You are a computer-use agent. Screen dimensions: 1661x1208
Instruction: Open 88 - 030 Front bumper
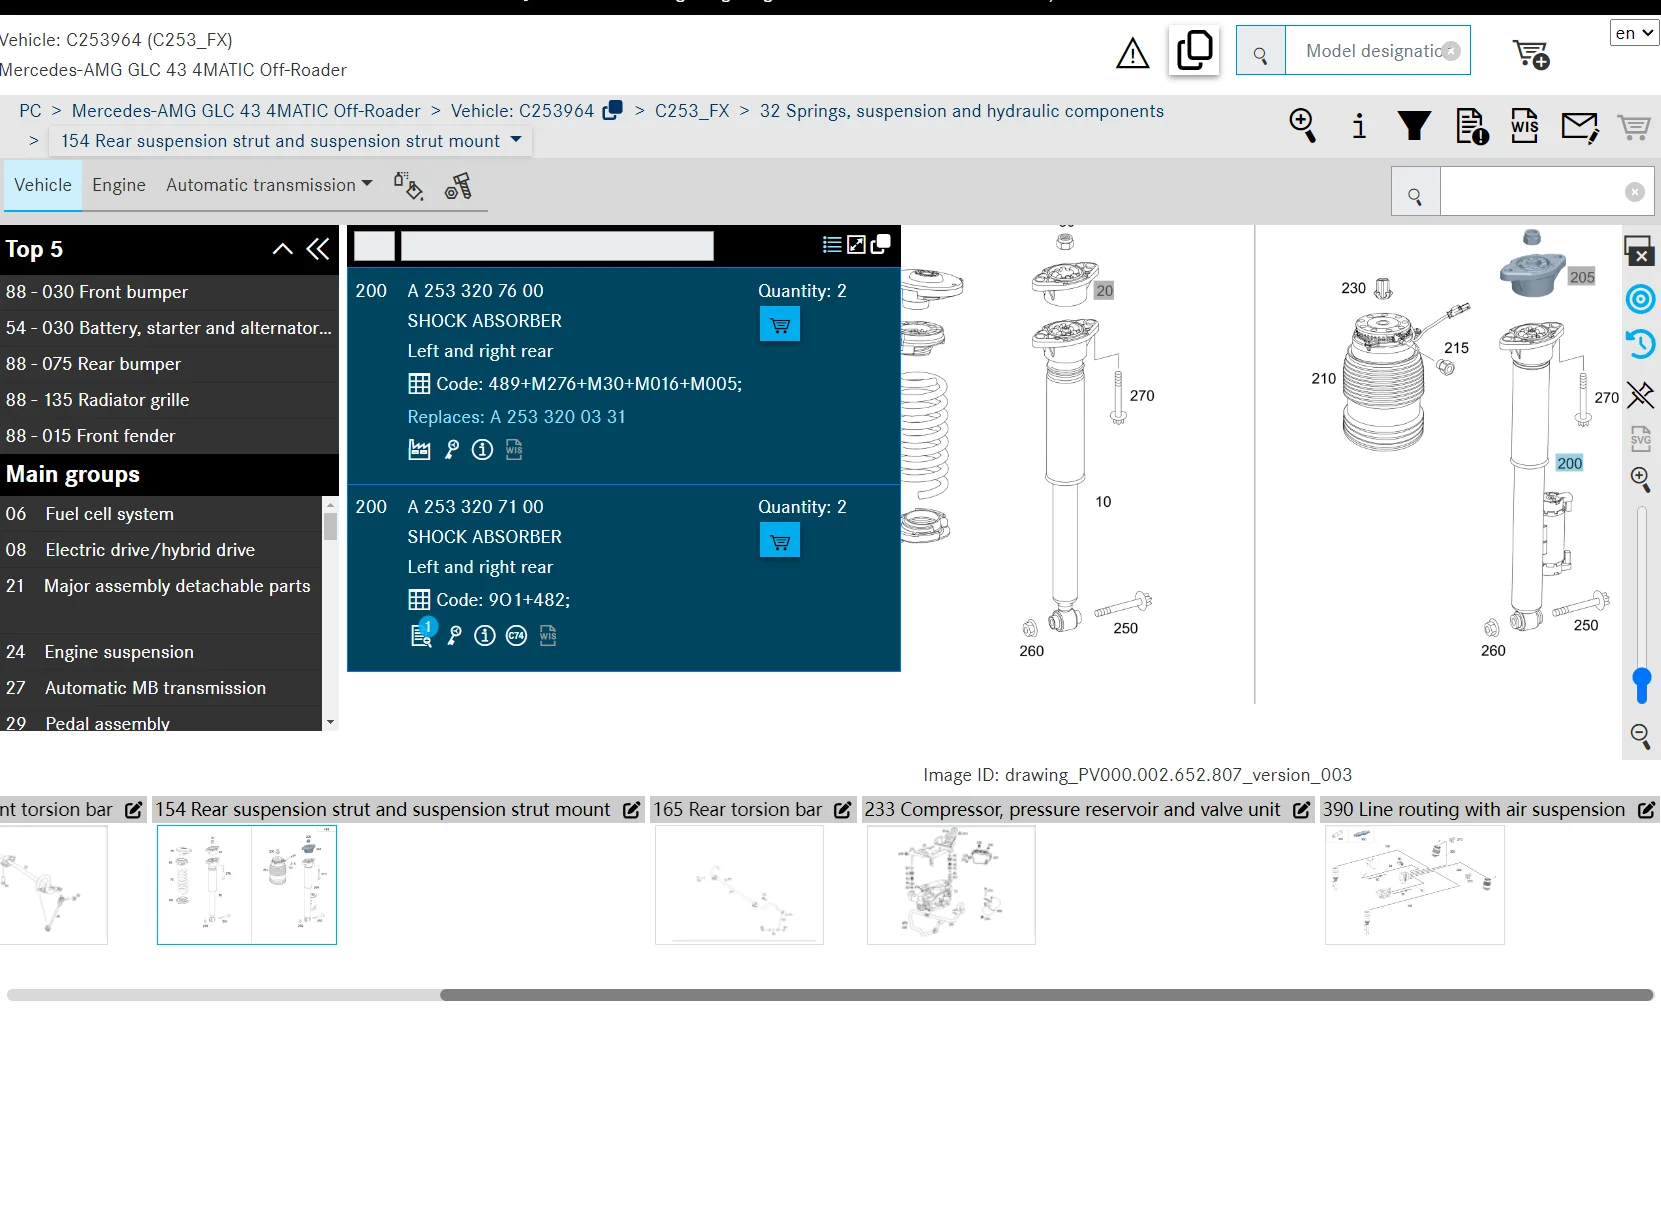(x=169, y=292)
